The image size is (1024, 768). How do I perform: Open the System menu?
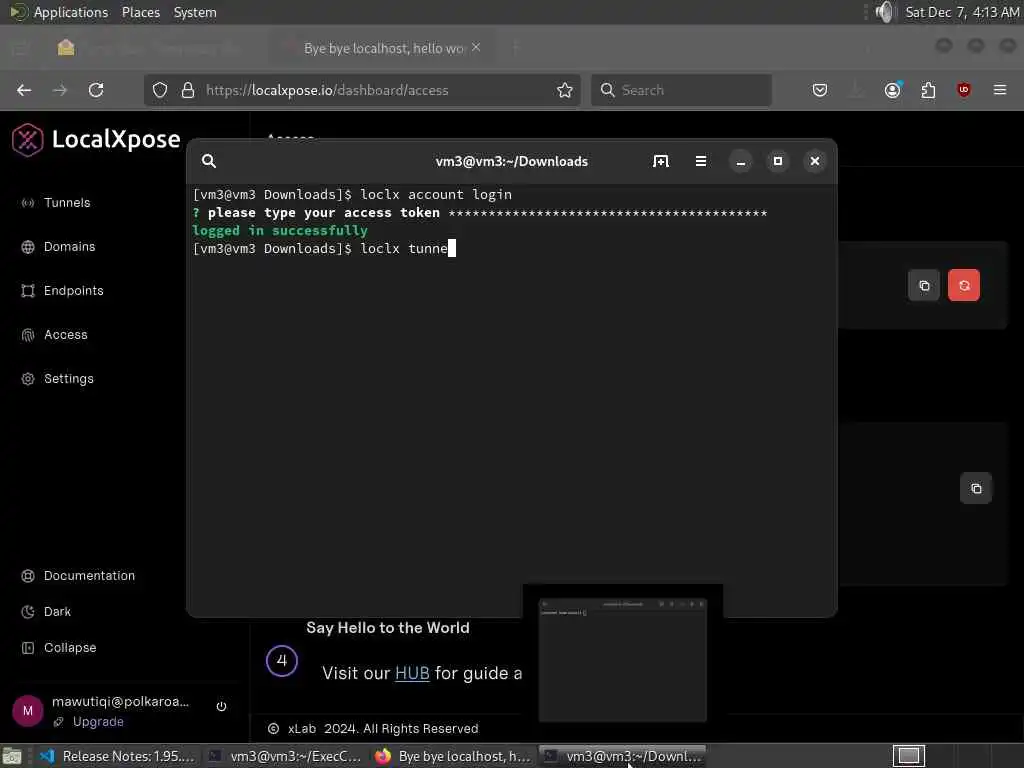point(195,12)
